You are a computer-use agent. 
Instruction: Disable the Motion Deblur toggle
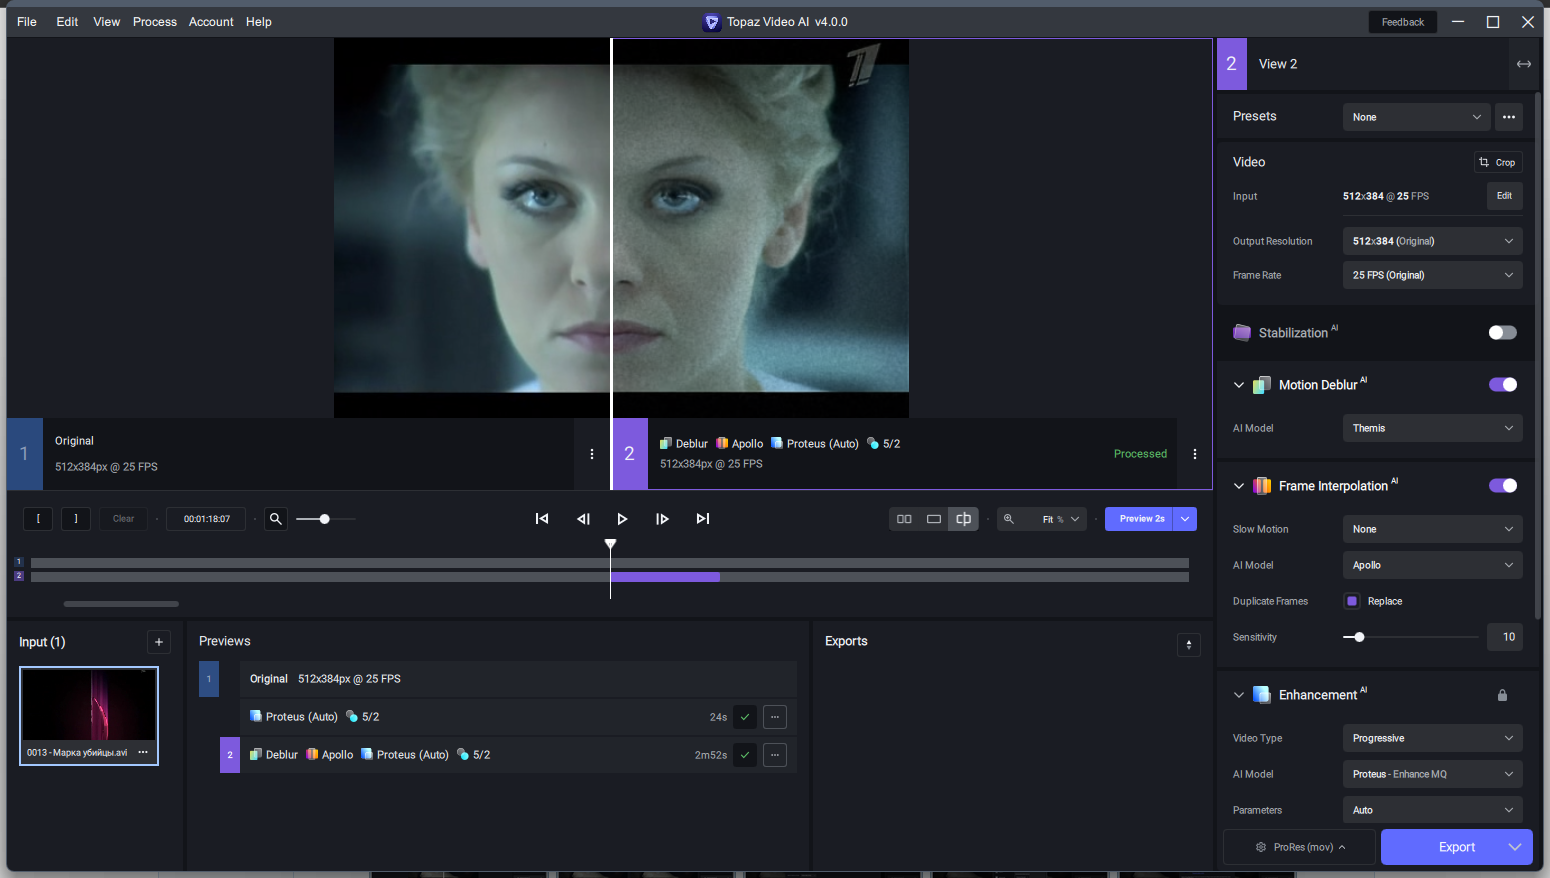[1503, 385]
